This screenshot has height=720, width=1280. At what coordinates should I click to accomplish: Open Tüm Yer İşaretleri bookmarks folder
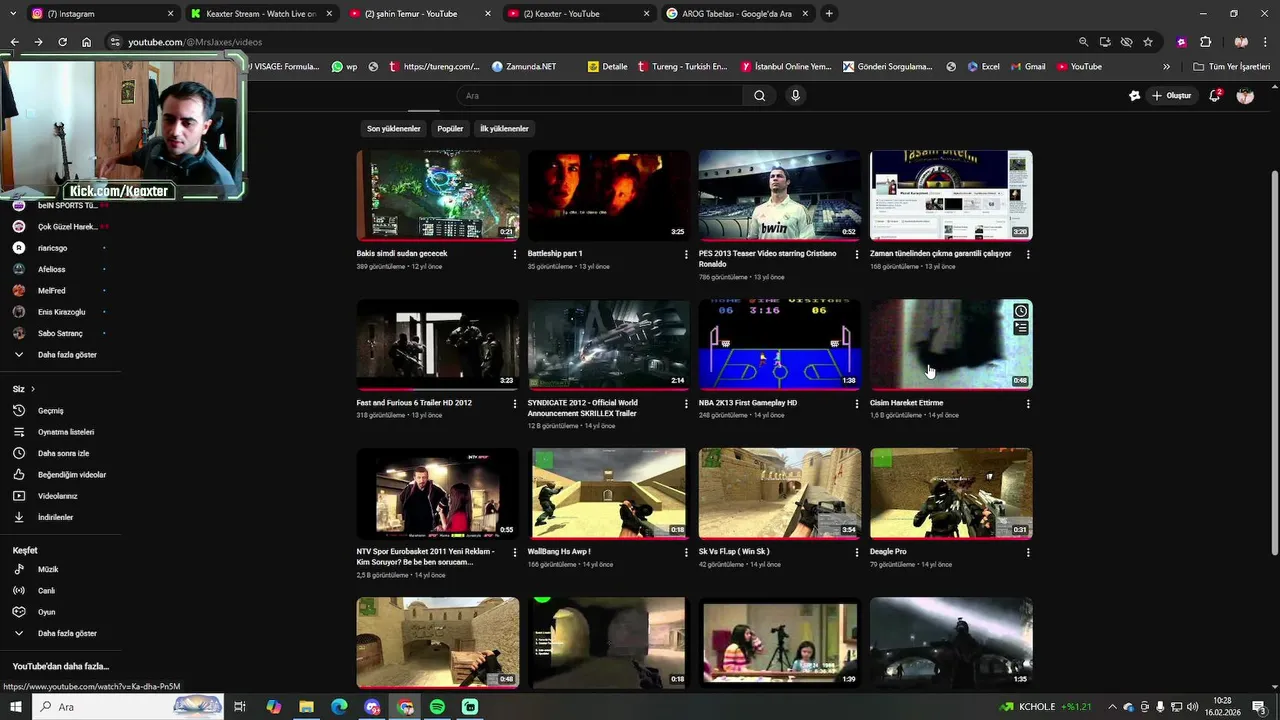[x=1232, y=67]
